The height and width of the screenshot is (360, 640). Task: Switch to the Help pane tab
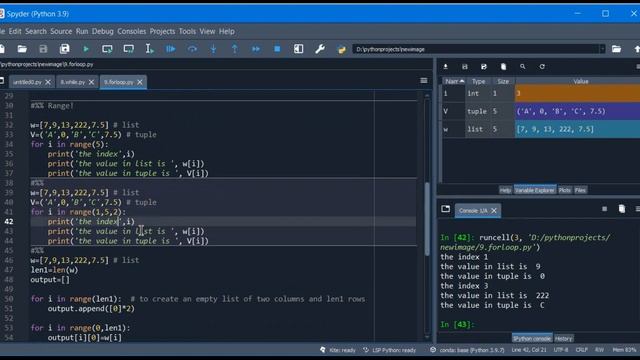(505, 190)
